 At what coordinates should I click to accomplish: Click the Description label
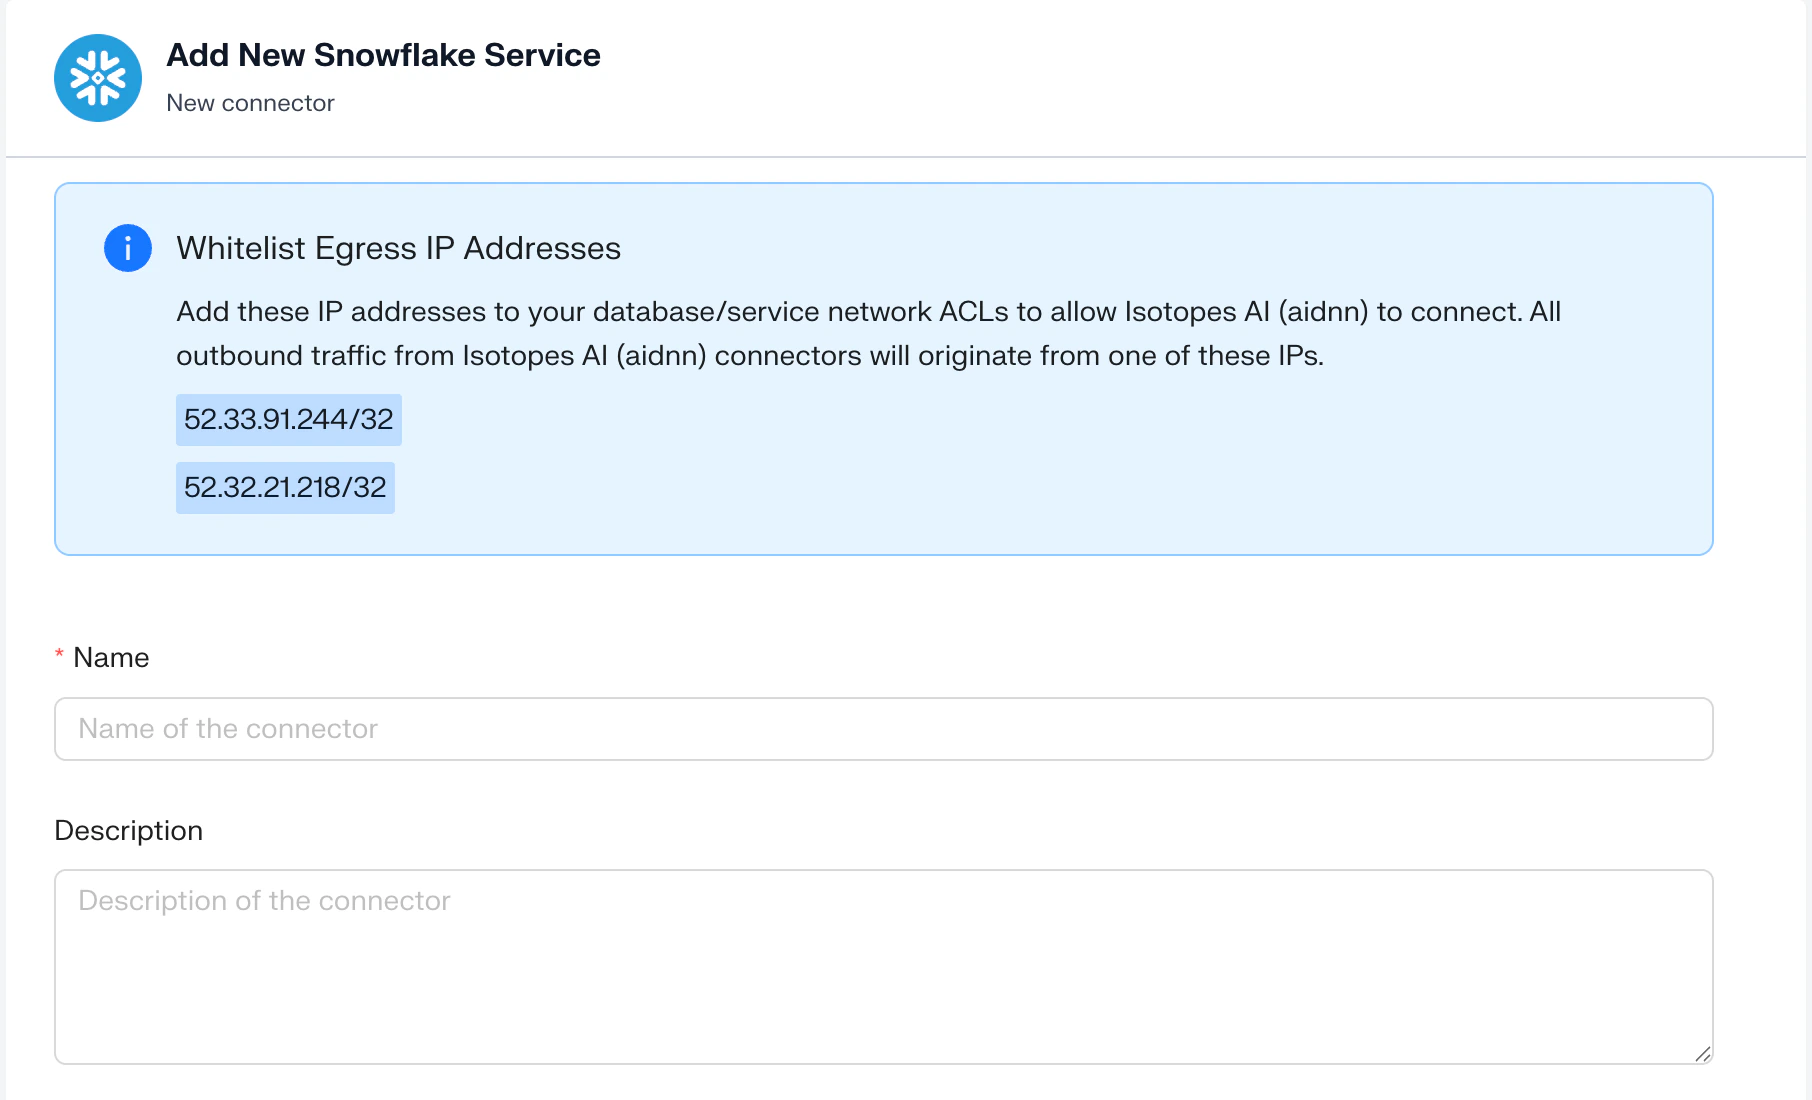tap(128, 830)
